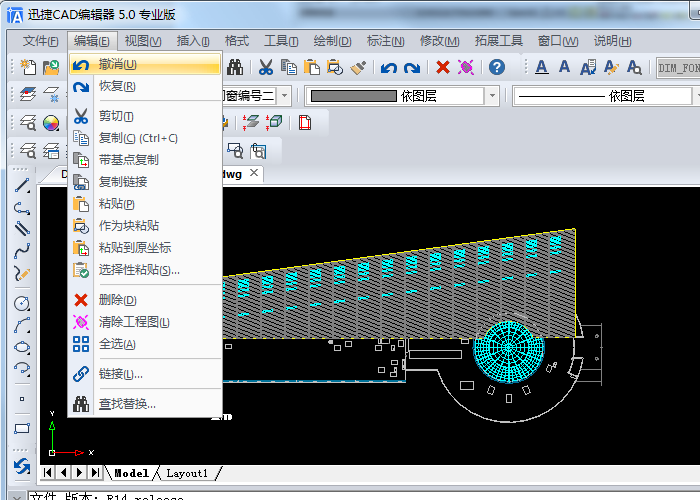The image size is (700, 500).
Task: Click the binoculars Find icon in toolbar
Action: [235, 67]
